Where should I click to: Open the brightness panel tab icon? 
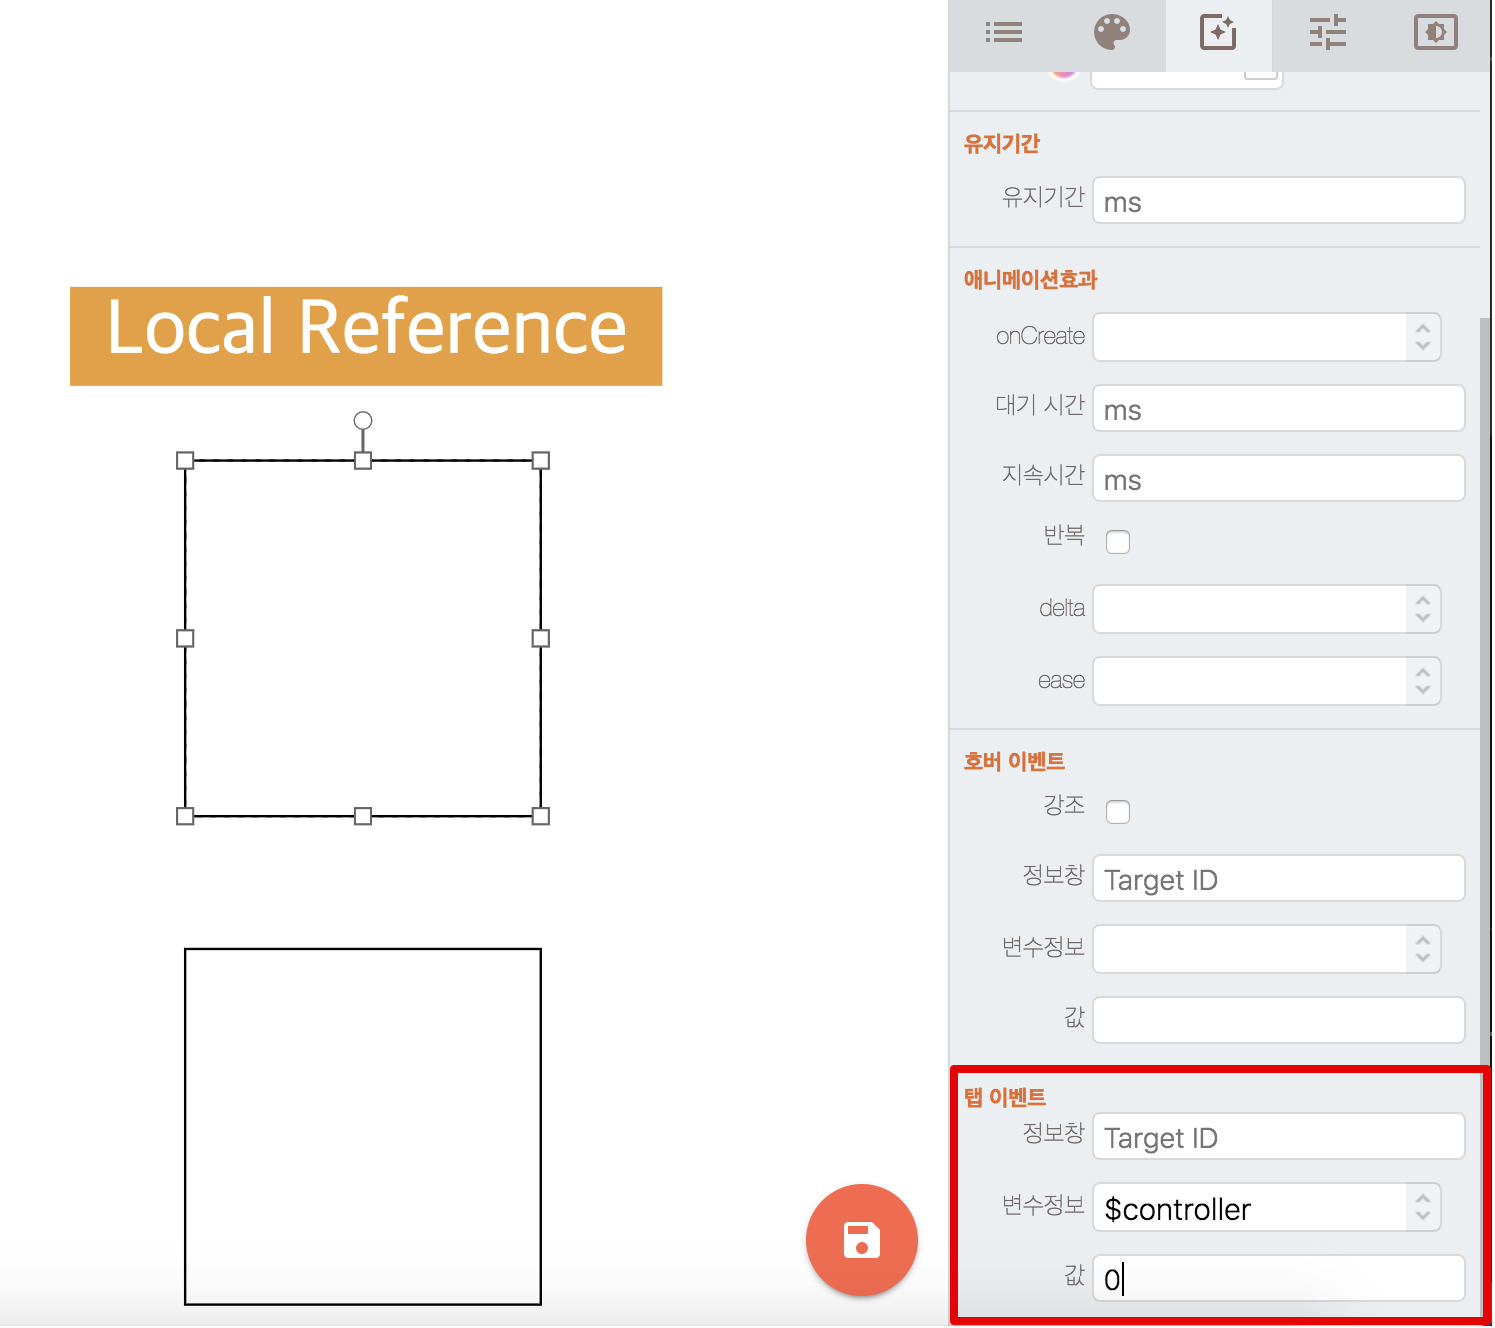pos(1435,33)
